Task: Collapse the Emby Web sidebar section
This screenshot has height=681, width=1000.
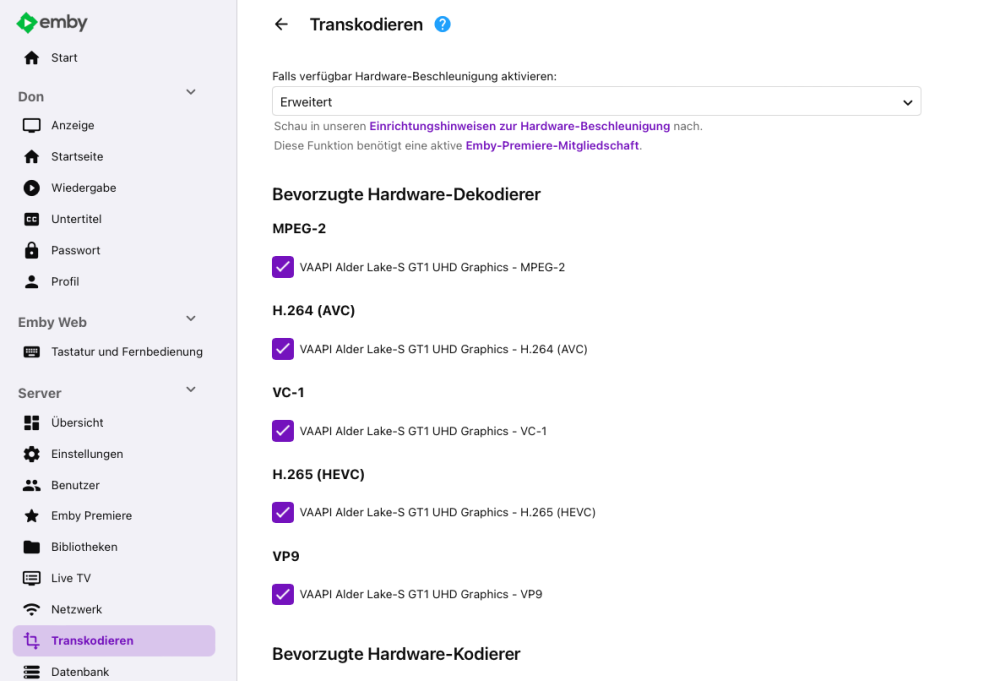Action: click(191, 319)
